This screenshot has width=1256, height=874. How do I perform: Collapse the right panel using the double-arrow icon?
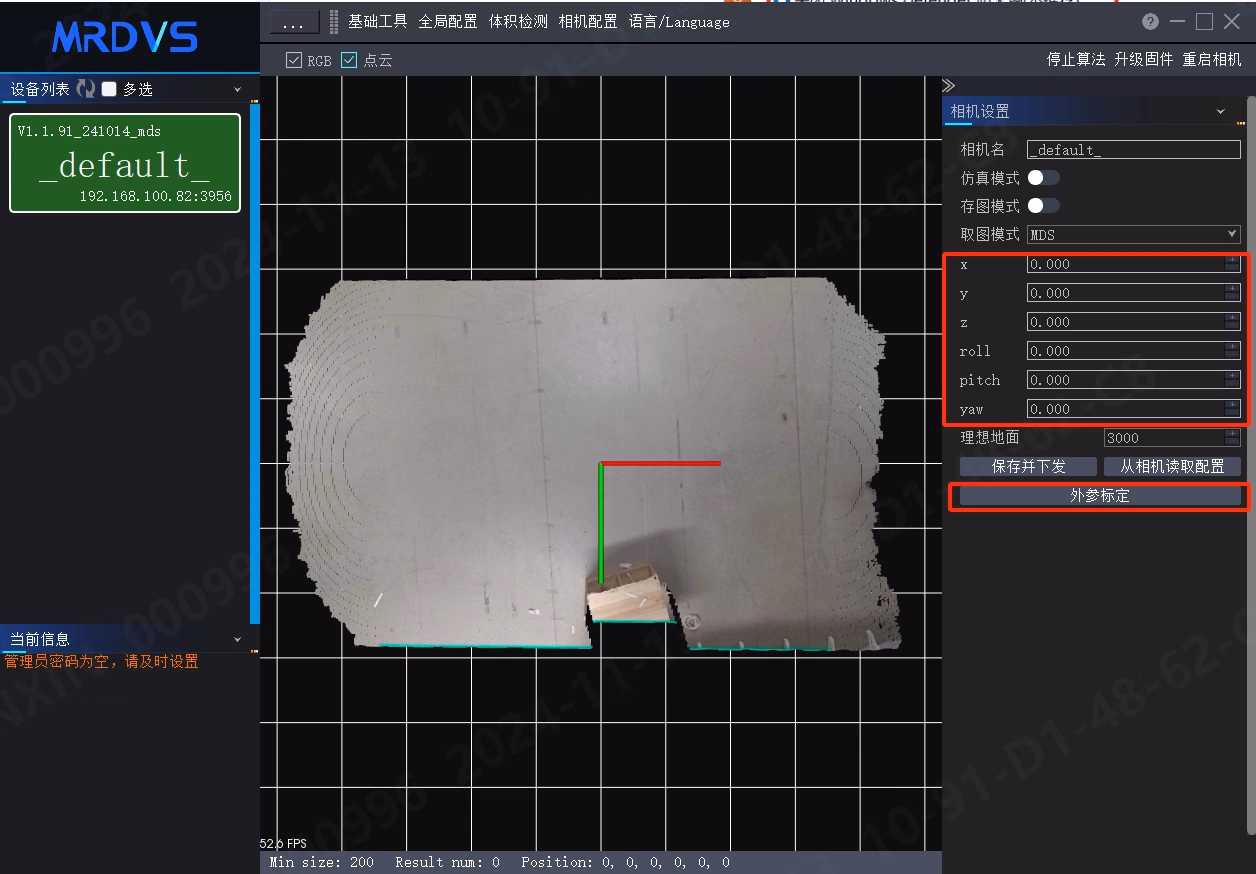[x=949, y=86]
